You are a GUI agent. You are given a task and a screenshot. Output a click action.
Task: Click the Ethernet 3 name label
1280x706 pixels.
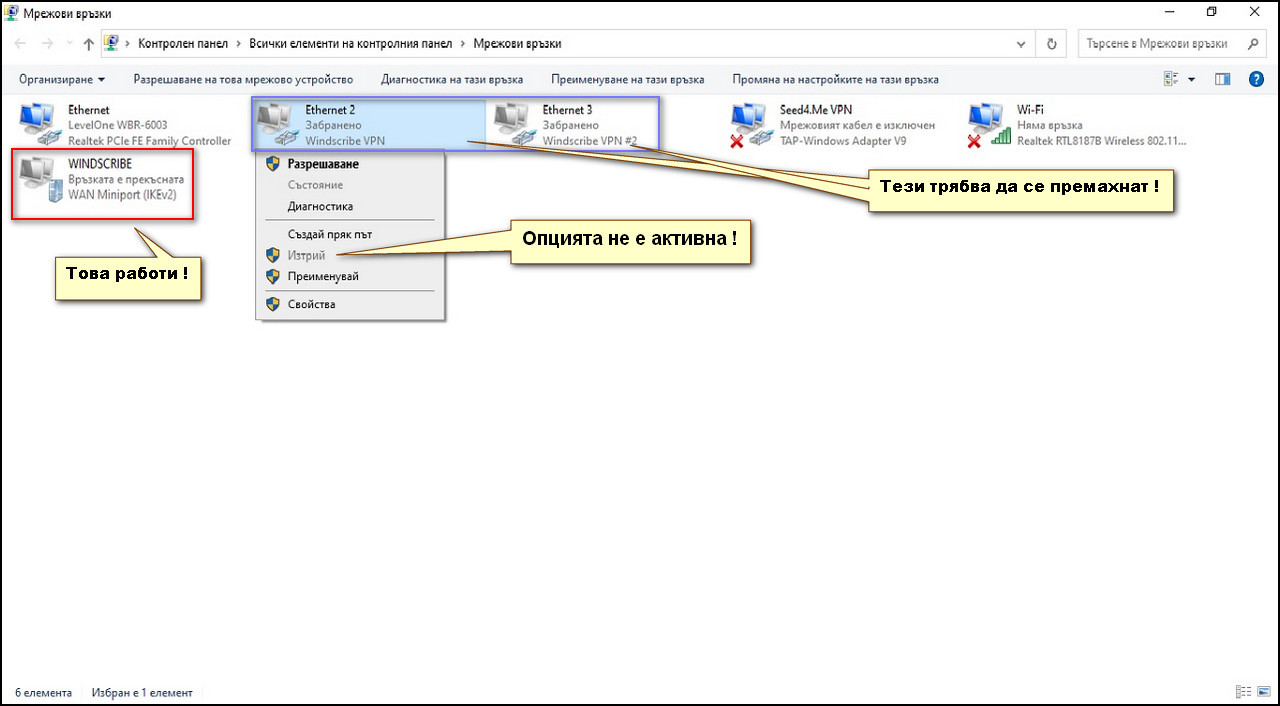(x=567, y=110)
